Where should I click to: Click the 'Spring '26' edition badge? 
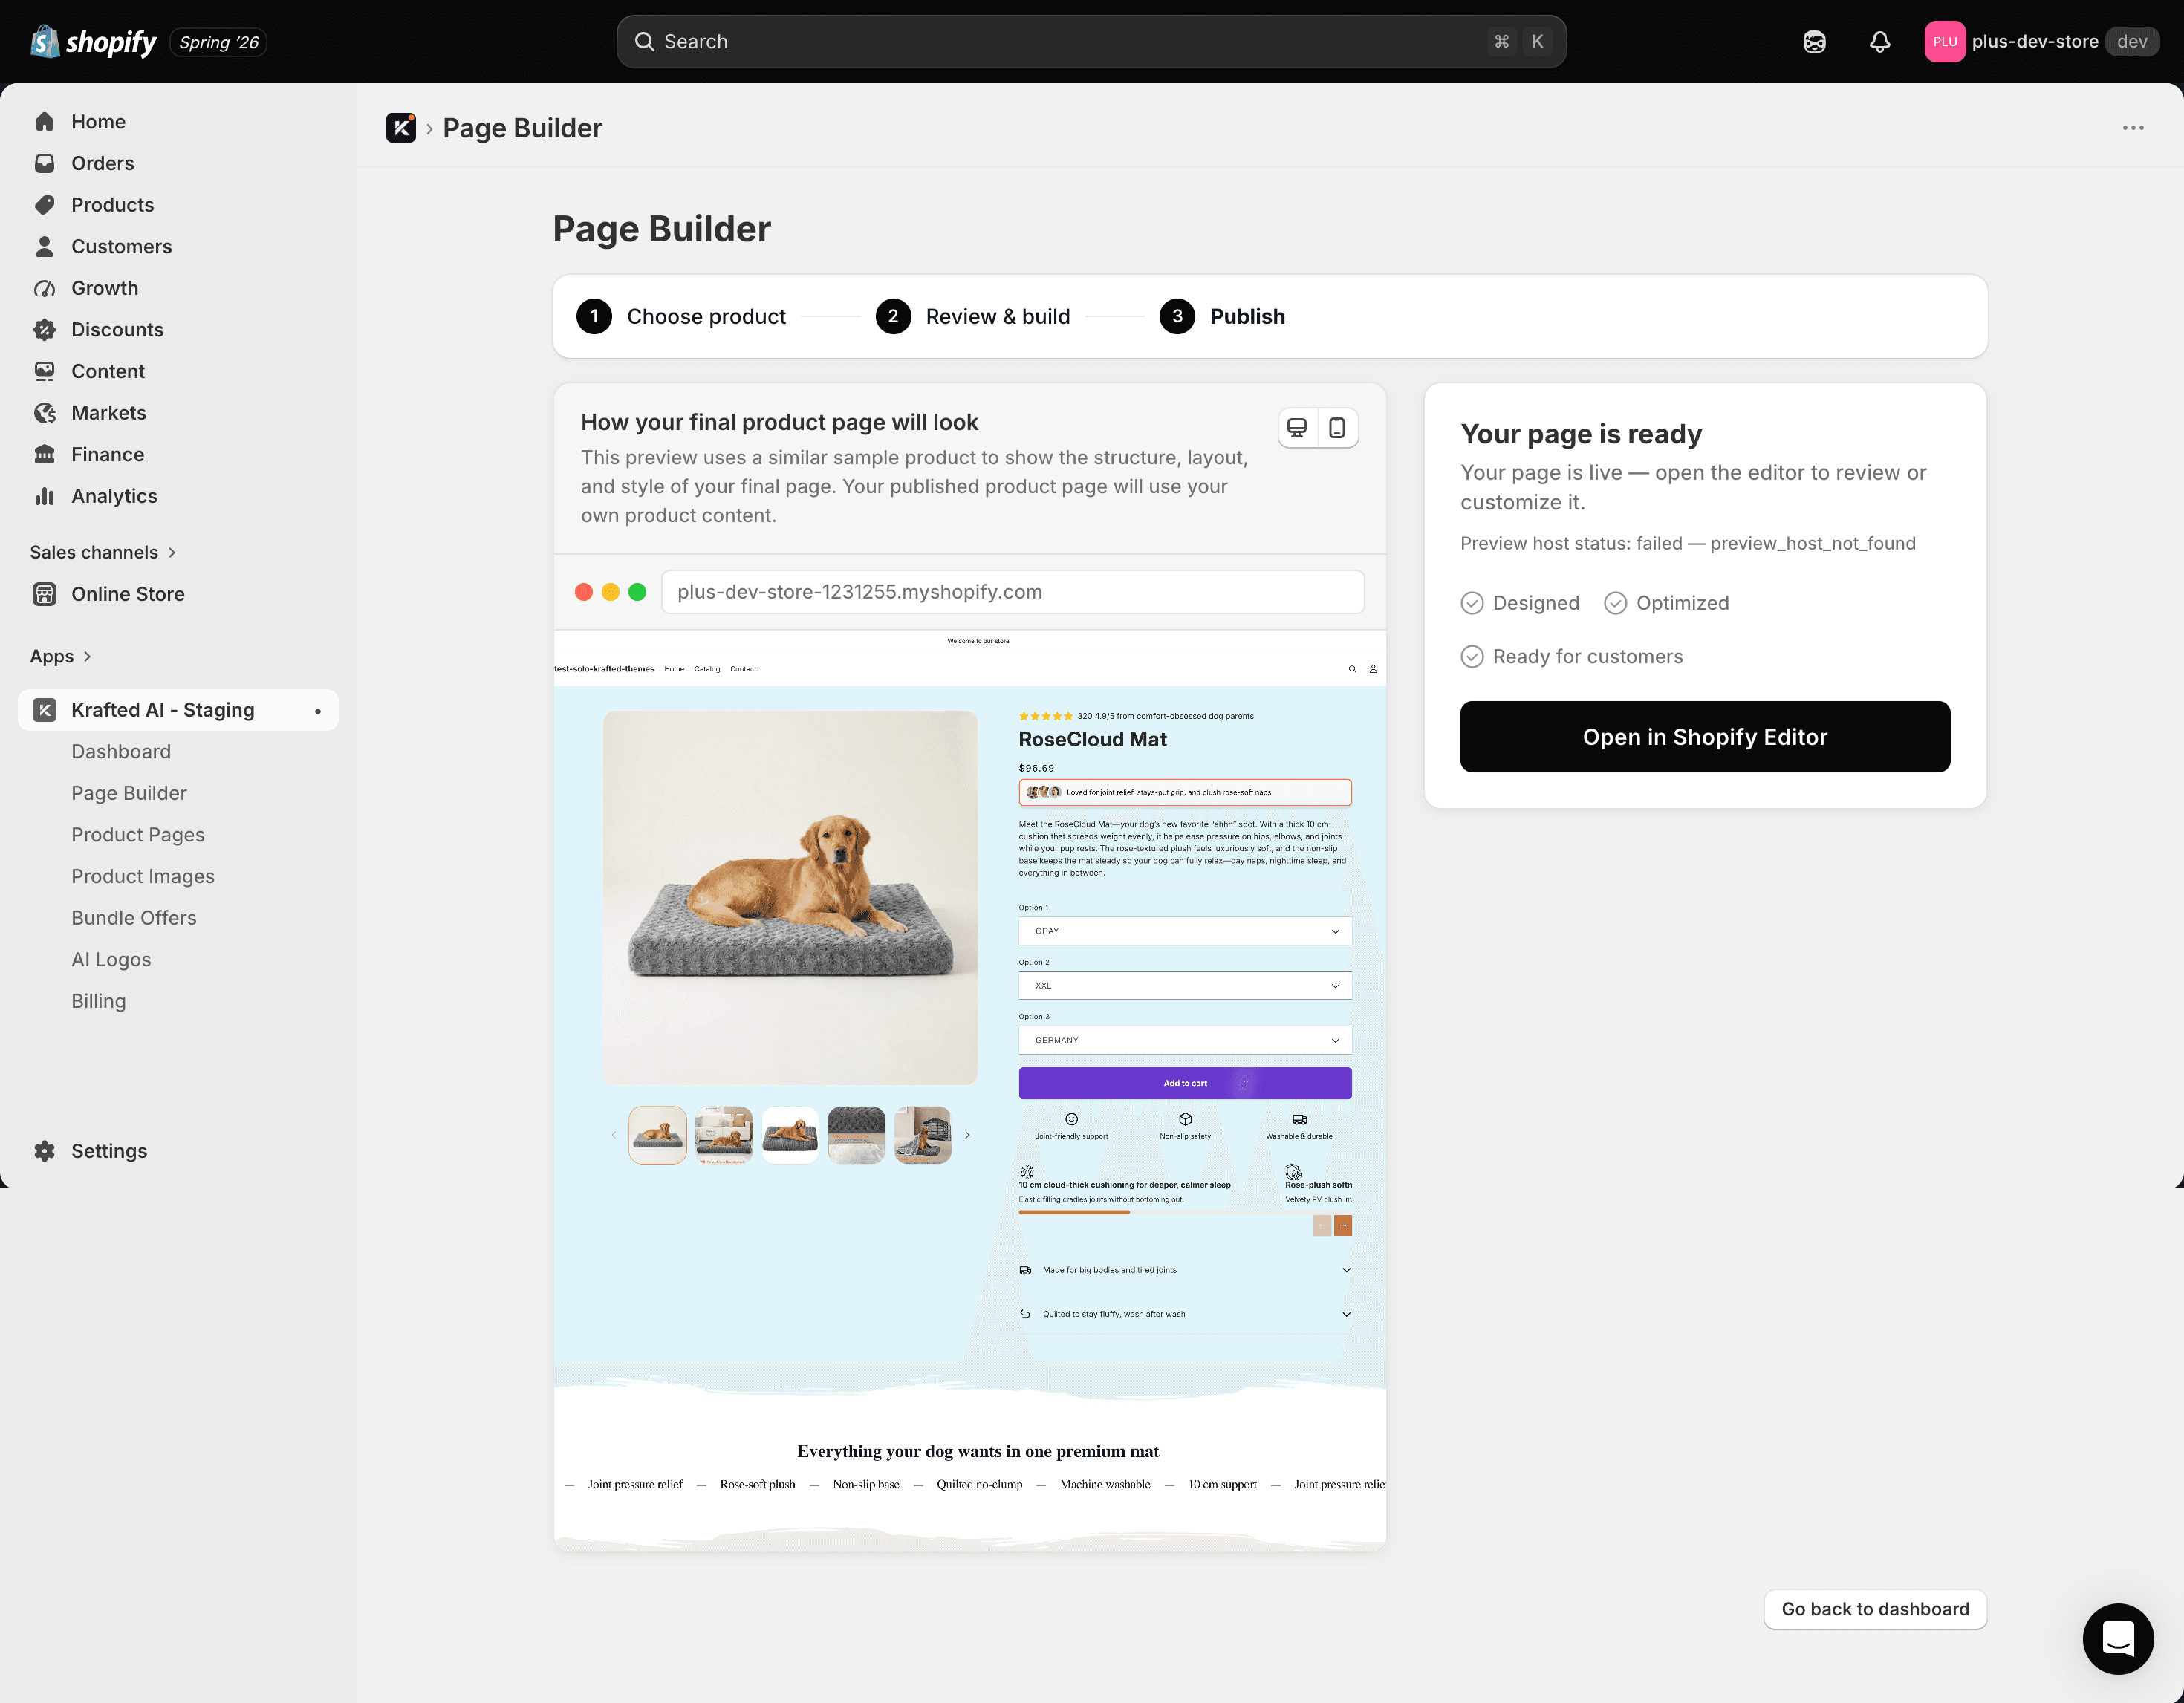pyautogui.click(x=219, y=42)
